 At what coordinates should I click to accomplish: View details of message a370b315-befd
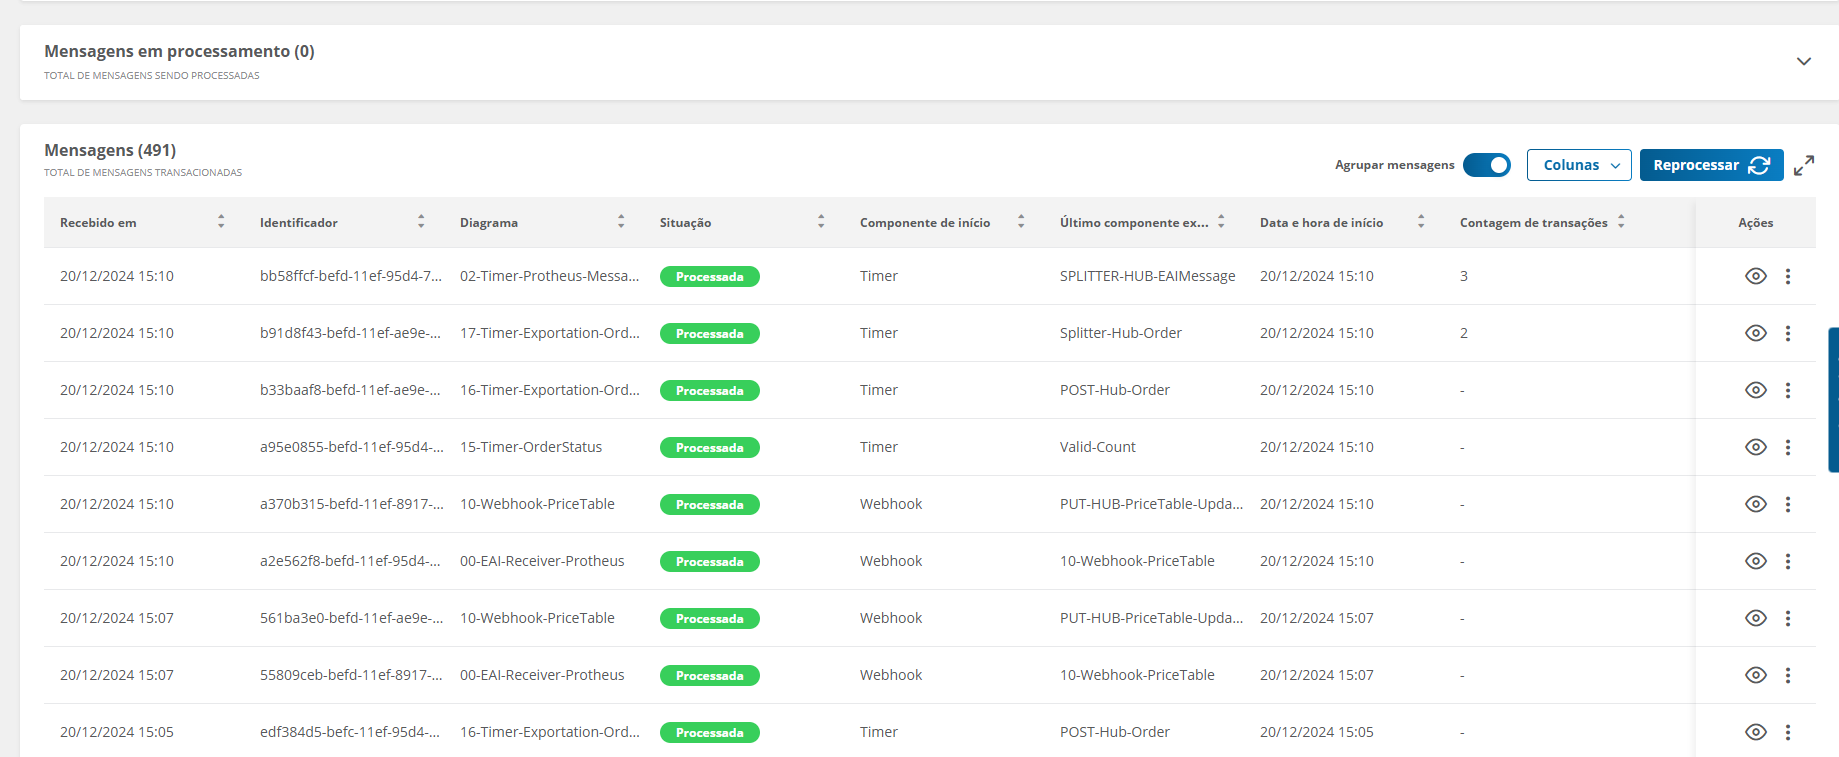point(1755,504)
